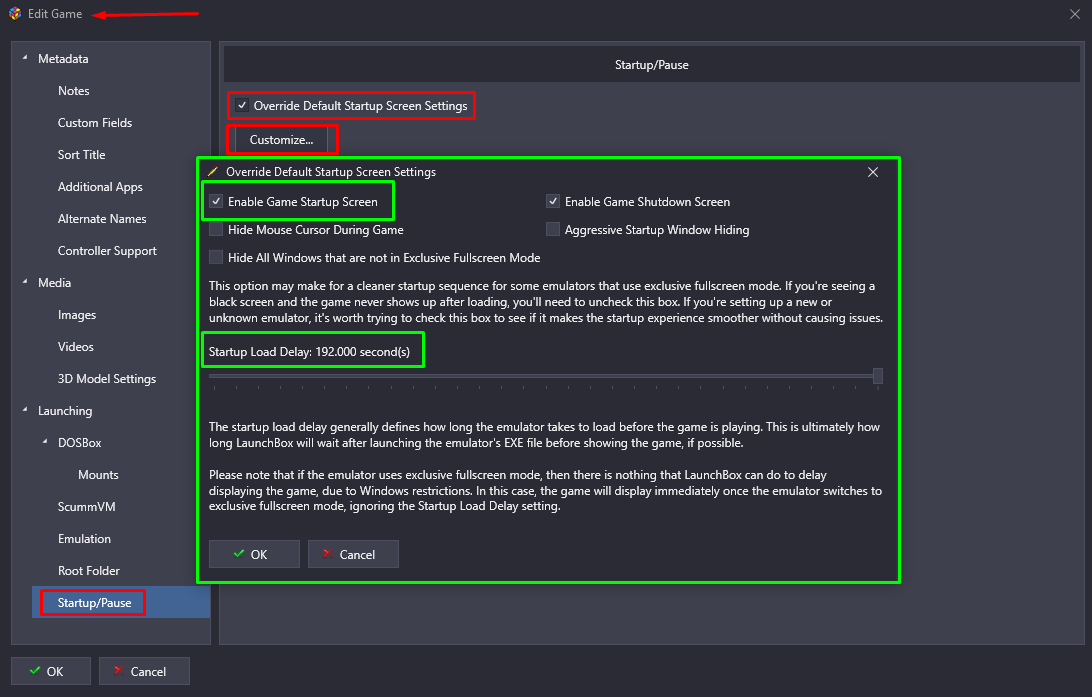This screenshot has width=1092, height=697.
Task: Open the Emulation page
Action: coord(84,539)
